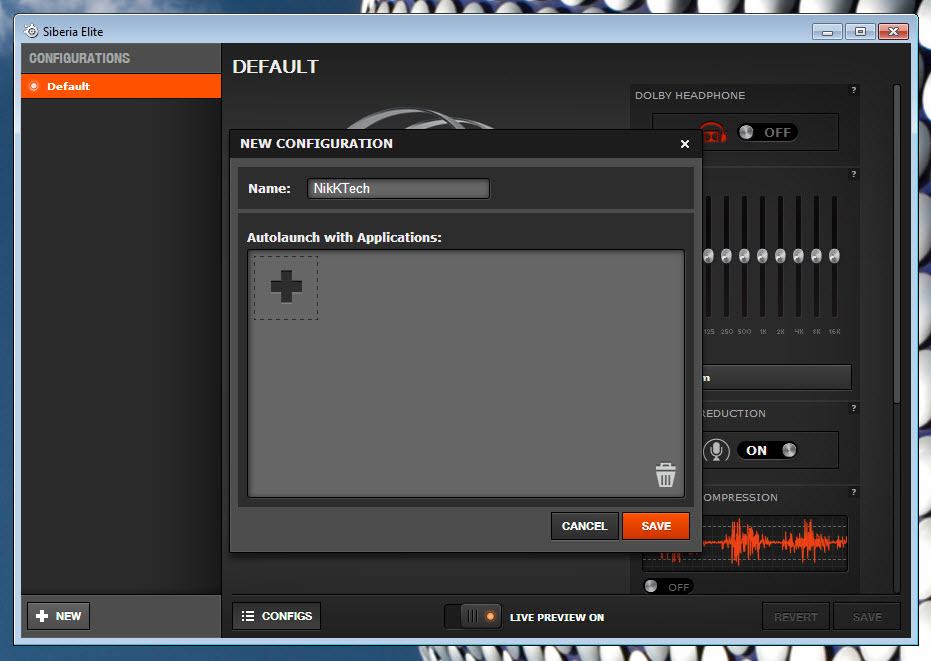
Task: Select the Default configuration
Action: 121,86
